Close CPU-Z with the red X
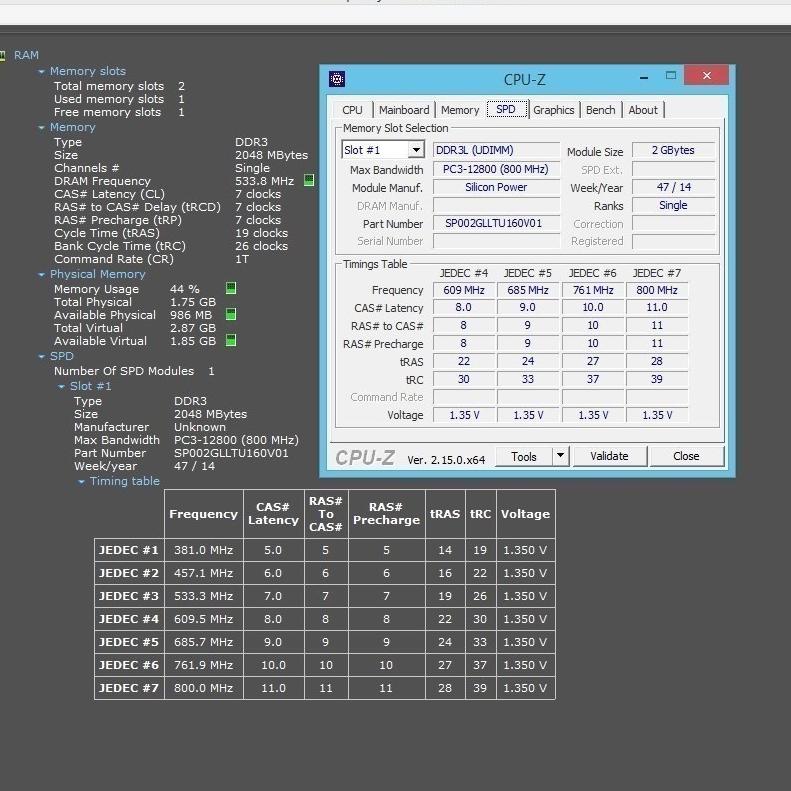The width and height of the screenshot is (791, 791). pyautogui.click(x=706, y=75)
